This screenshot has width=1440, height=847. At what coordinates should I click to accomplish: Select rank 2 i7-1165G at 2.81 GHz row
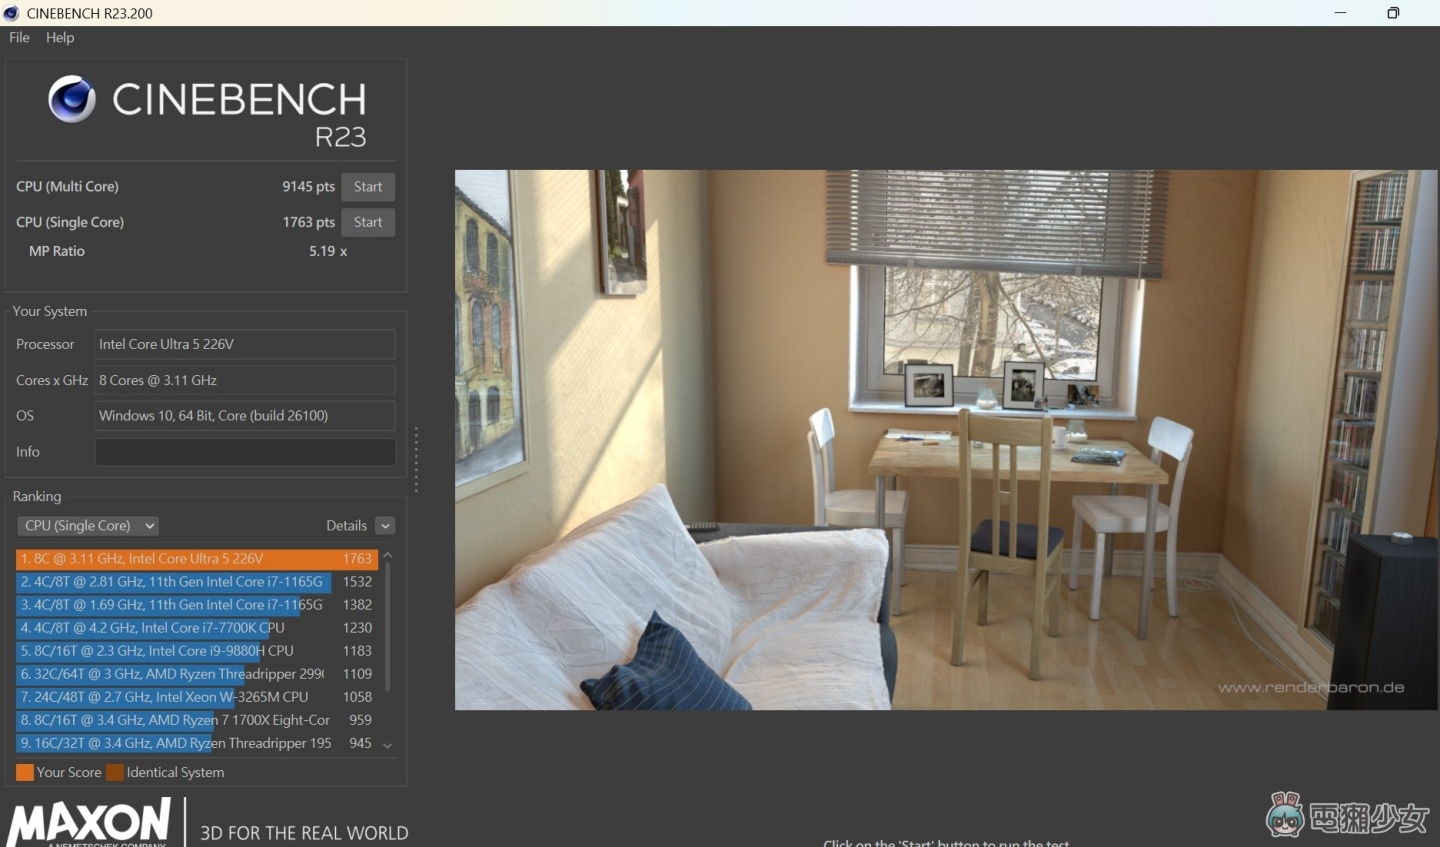point(196,582)
